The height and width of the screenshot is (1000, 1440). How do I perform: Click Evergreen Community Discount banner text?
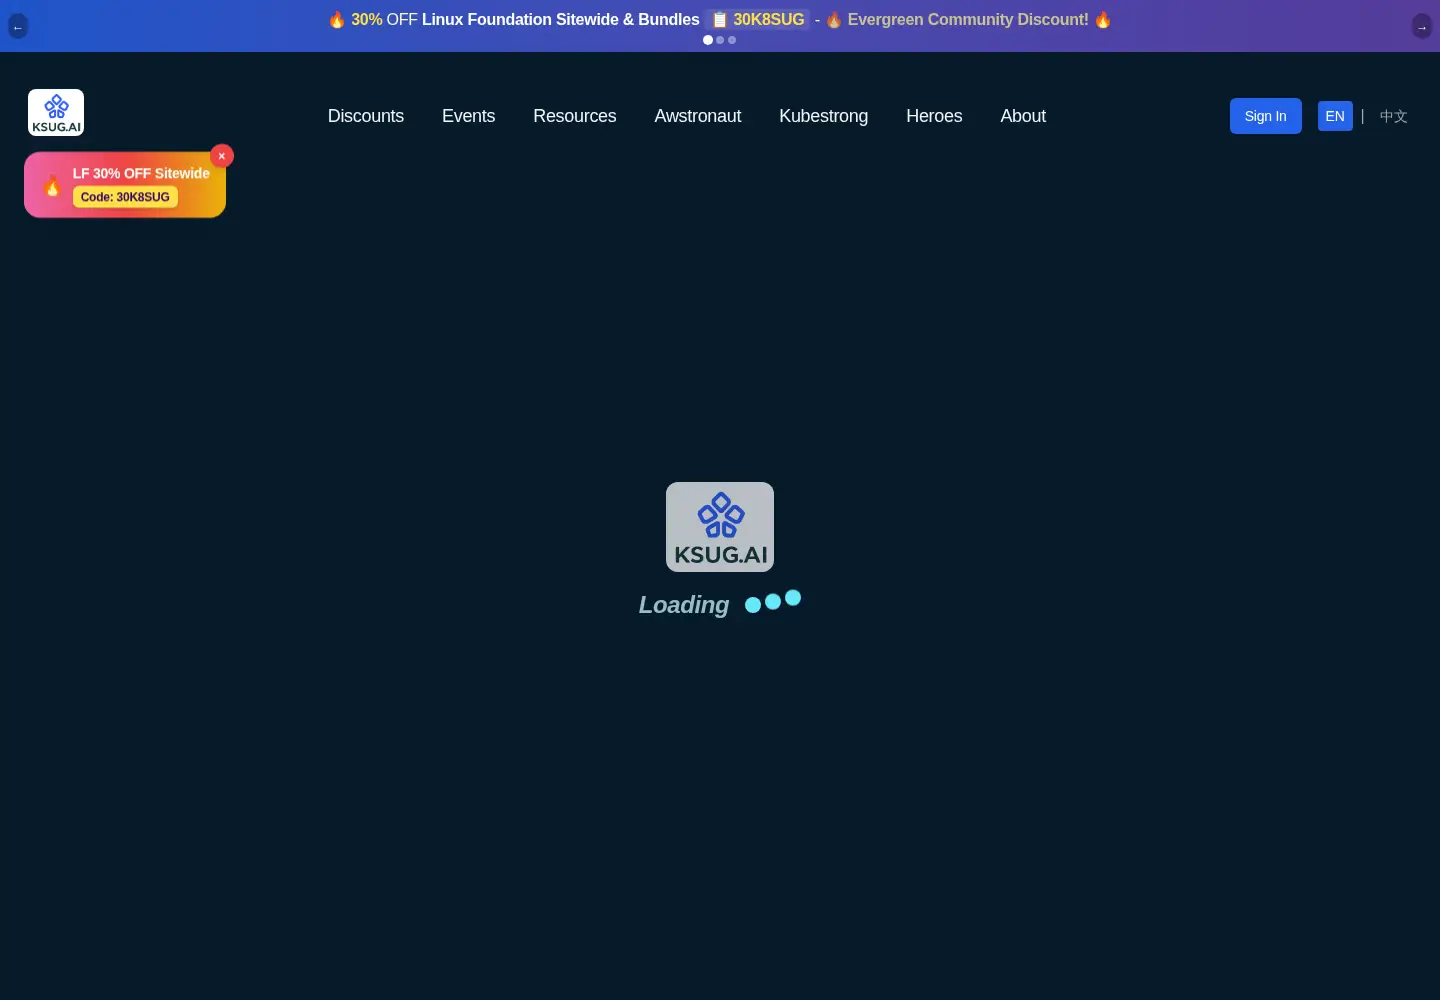(x=968, y=20)
